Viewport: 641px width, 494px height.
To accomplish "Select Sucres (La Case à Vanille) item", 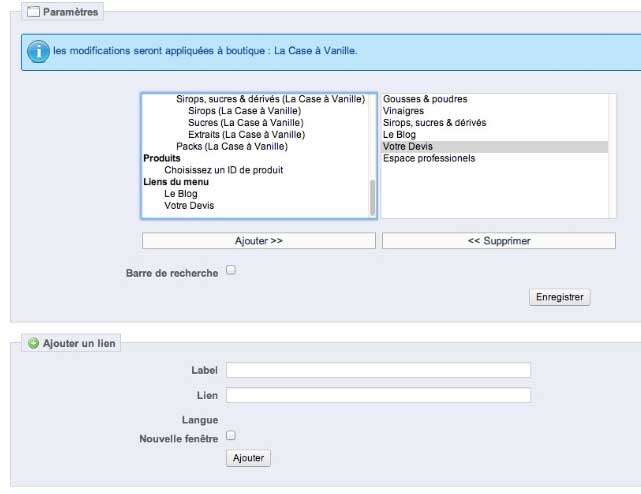I will (246, 123).
